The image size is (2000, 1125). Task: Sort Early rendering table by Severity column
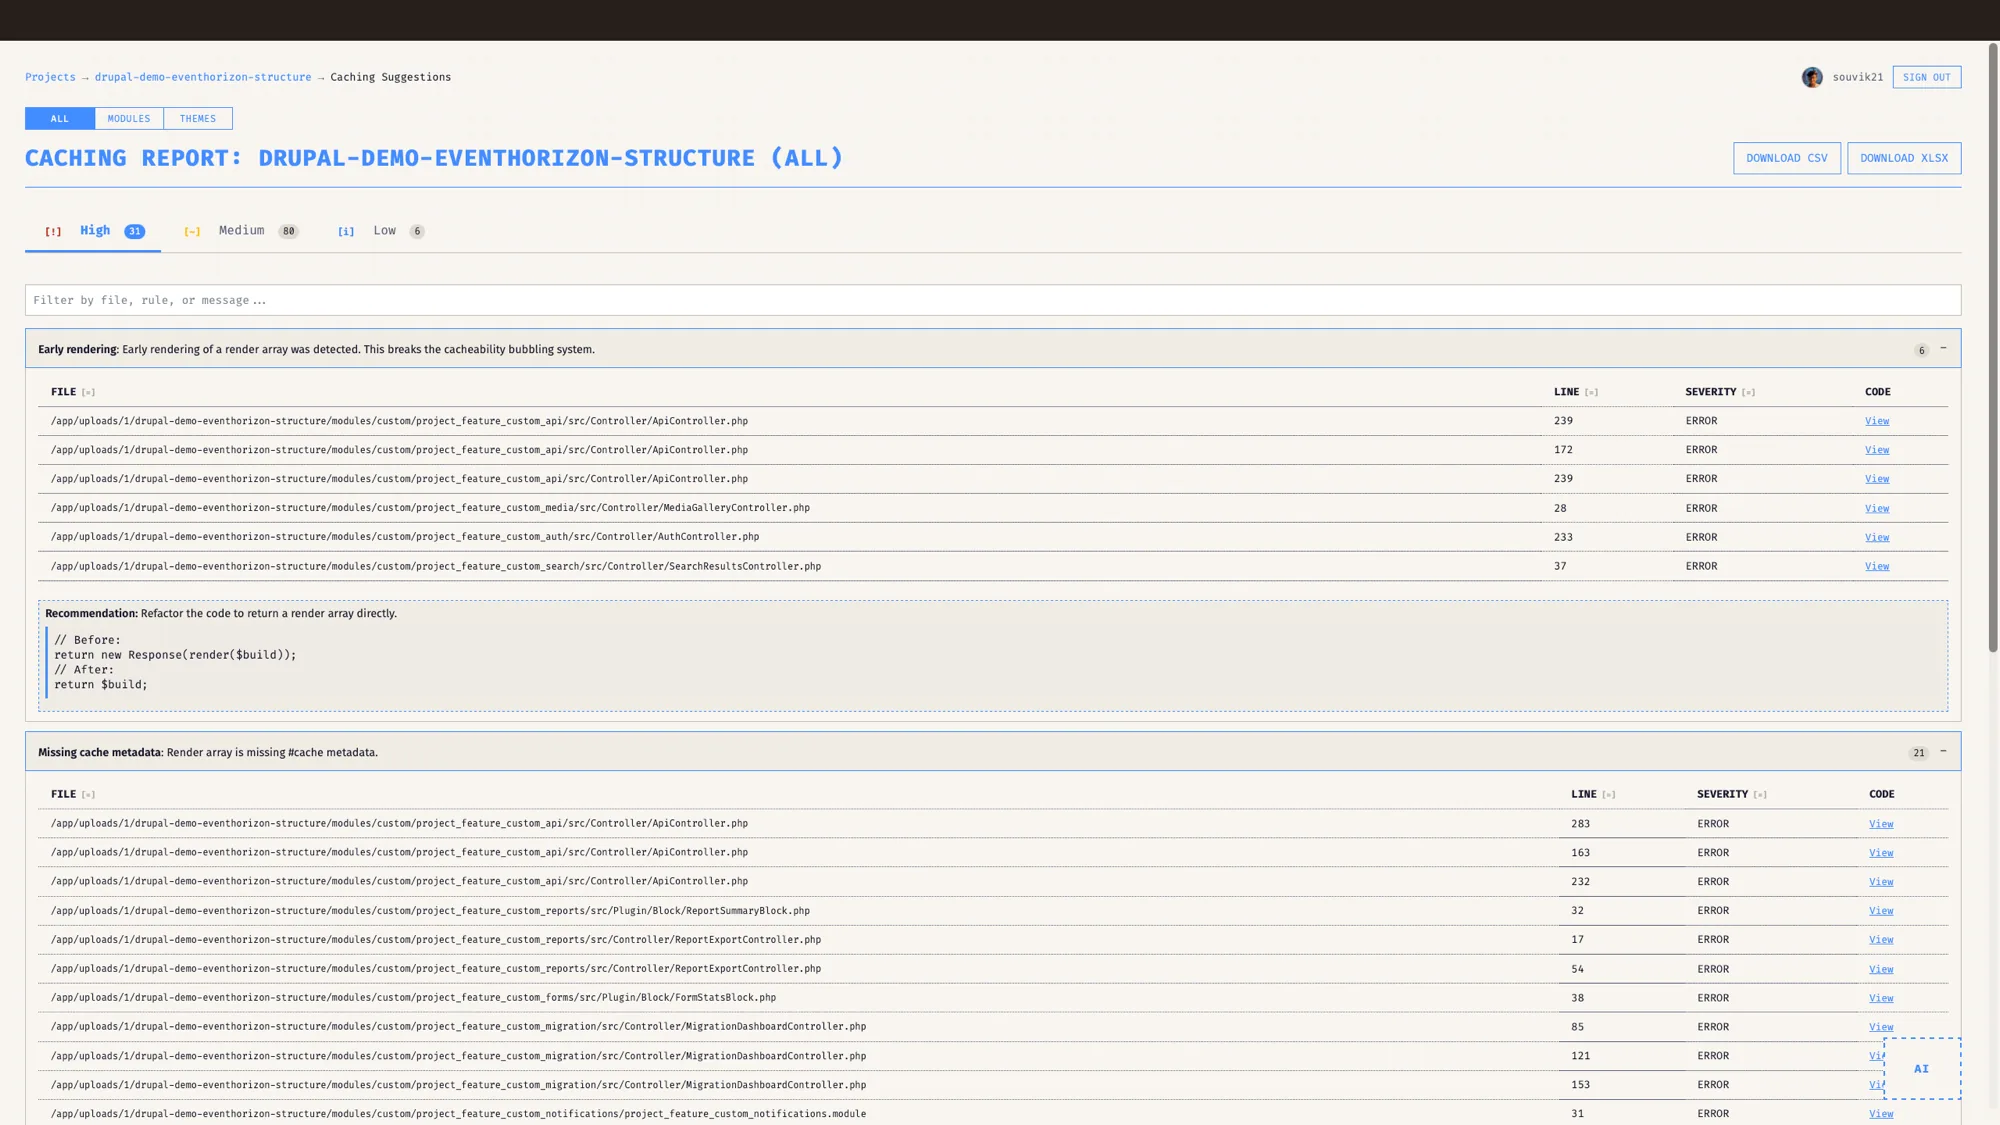click(x=1720, y=392)
